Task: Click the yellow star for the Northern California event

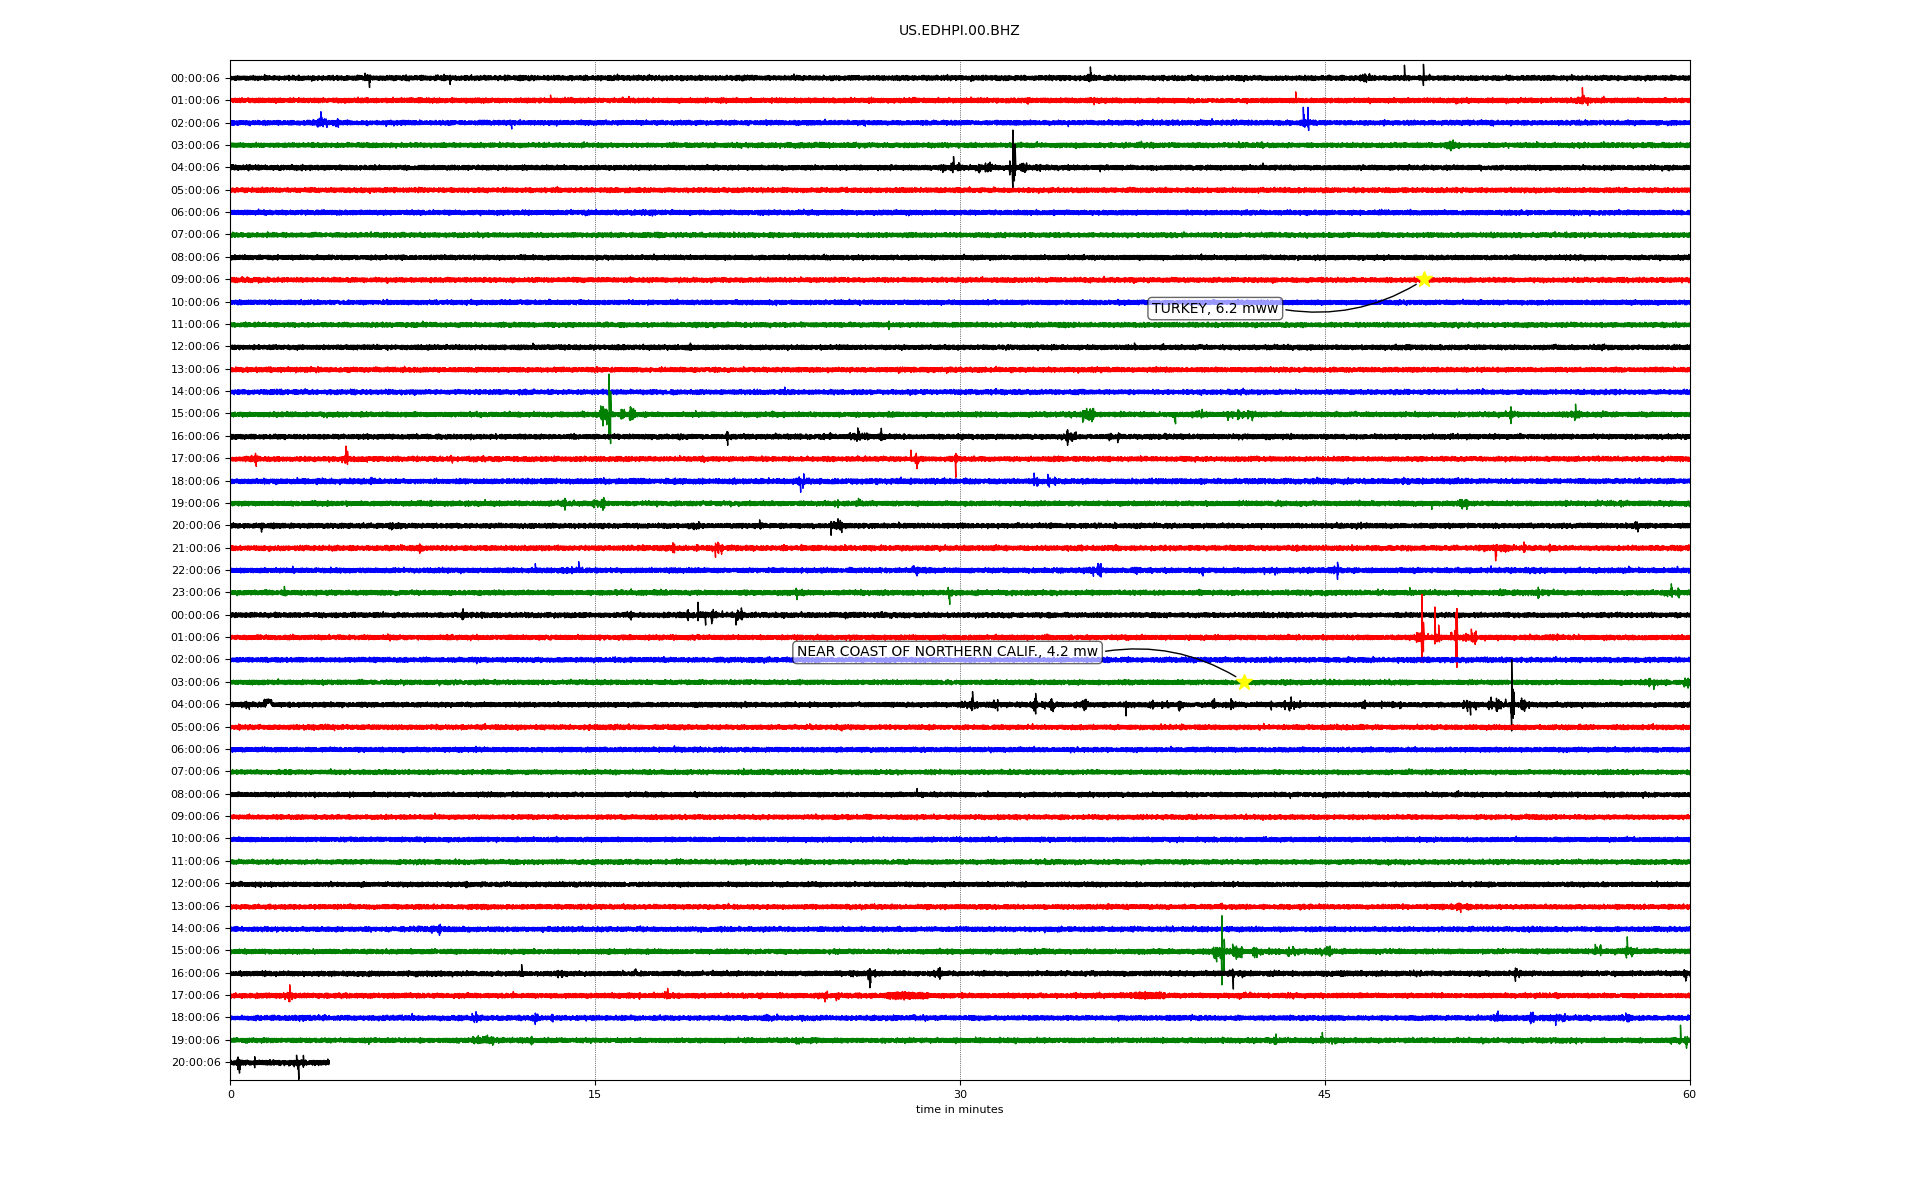Action: click(1244, 682)
